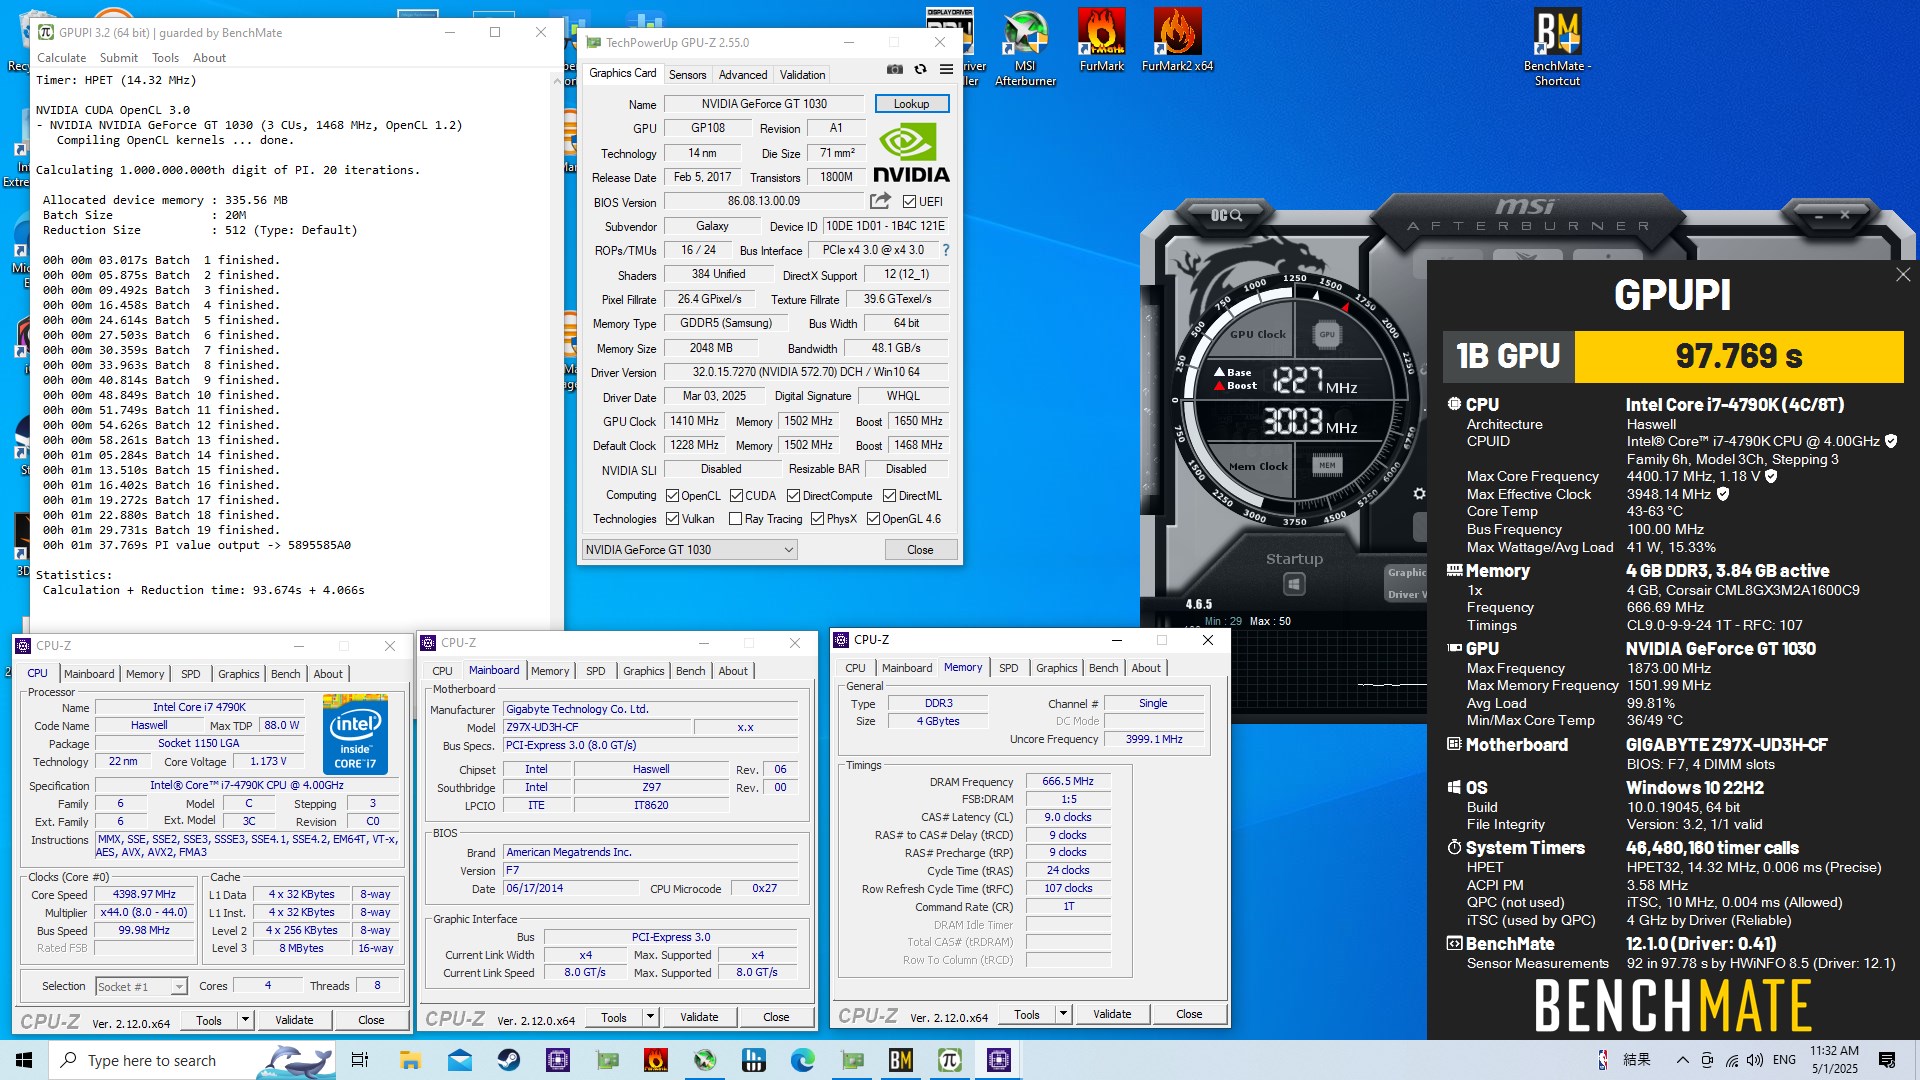Open the Socket #1 selection dropdown

pyautogui.click(x=141, y=986)
